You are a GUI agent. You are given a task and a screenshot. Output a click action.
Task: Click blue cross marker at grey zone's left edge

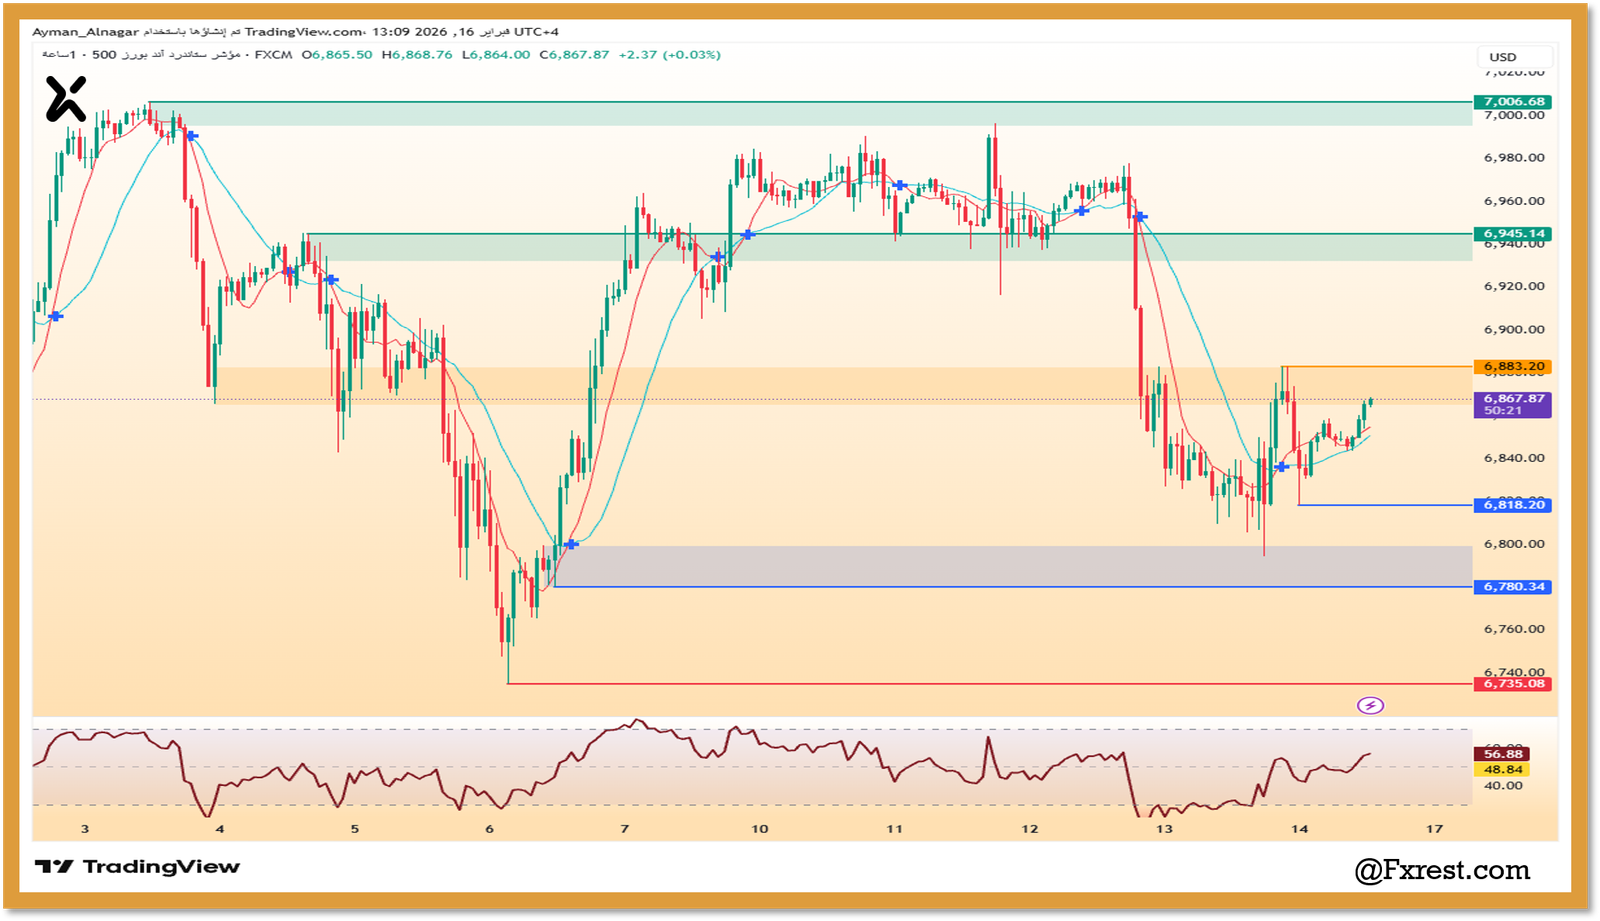pos(571,544)
